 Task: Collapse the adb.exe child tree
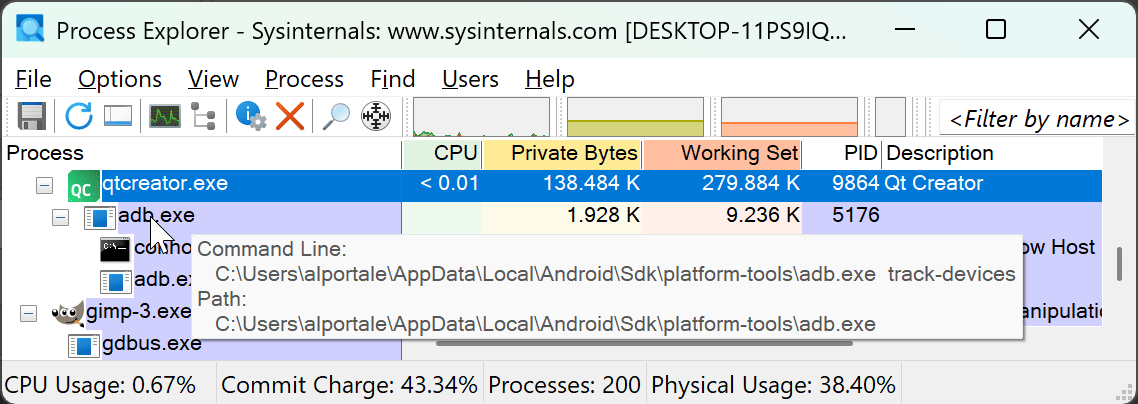(61, 217)
